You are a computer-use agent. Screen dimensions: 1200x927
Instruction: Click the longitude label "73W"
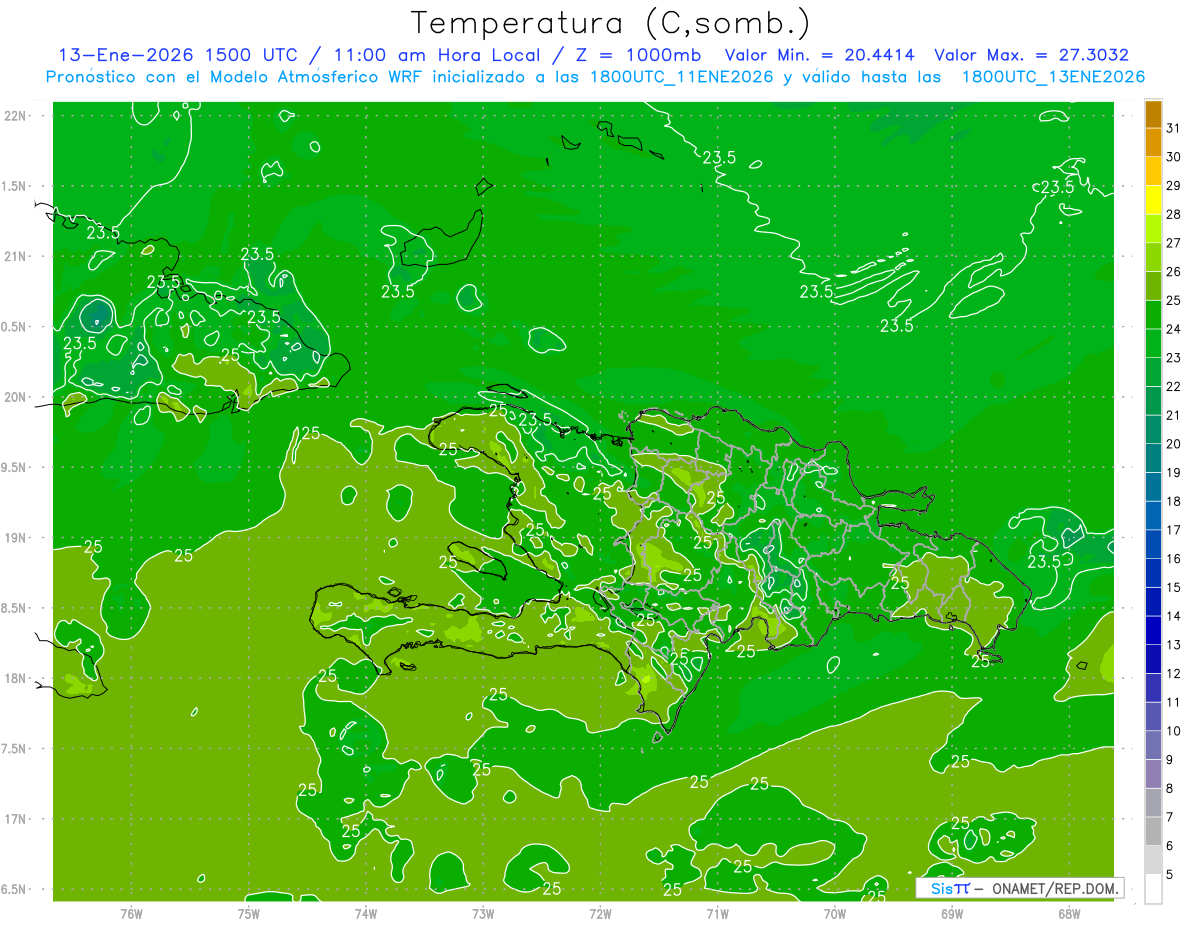click(483, 913)
